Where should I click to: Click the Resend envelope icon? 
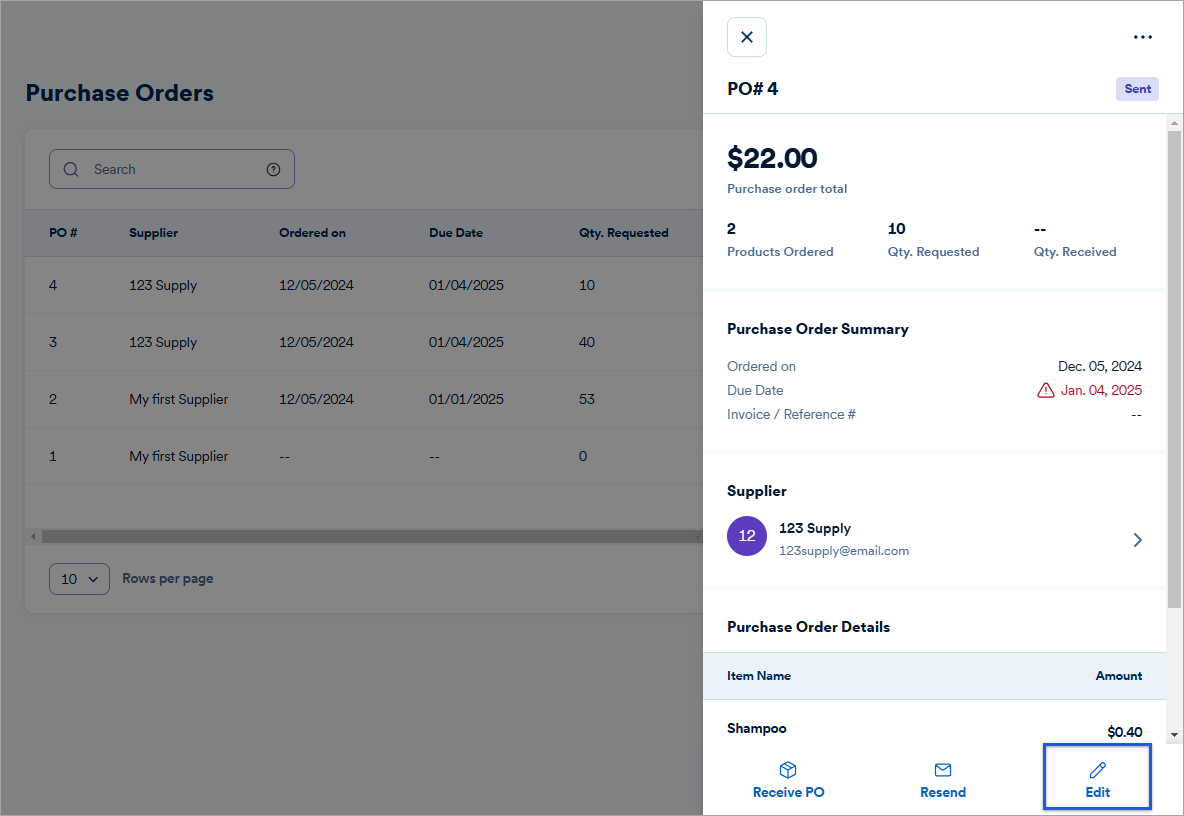[942, 768]
